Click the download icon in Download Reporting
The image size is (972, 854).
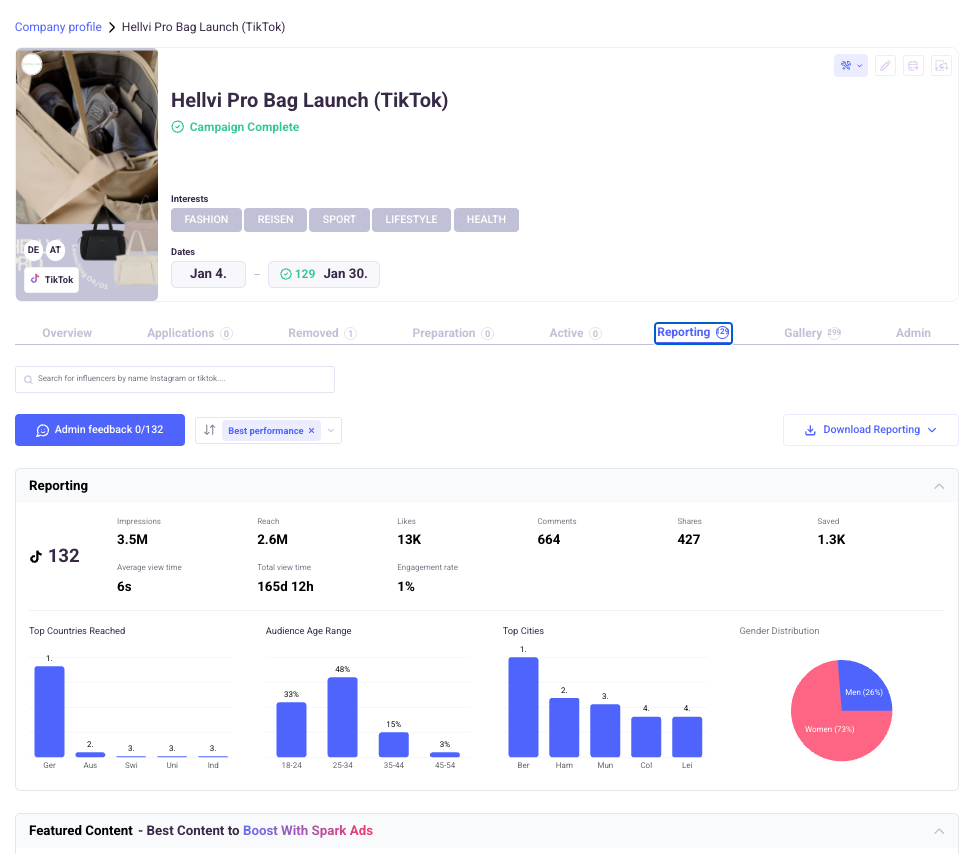(x=810, y=430)
